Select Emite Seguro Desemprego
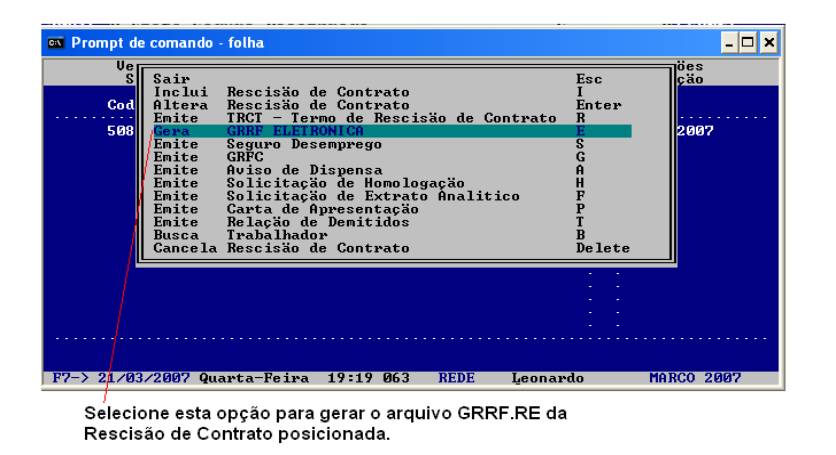 point(392,144)
